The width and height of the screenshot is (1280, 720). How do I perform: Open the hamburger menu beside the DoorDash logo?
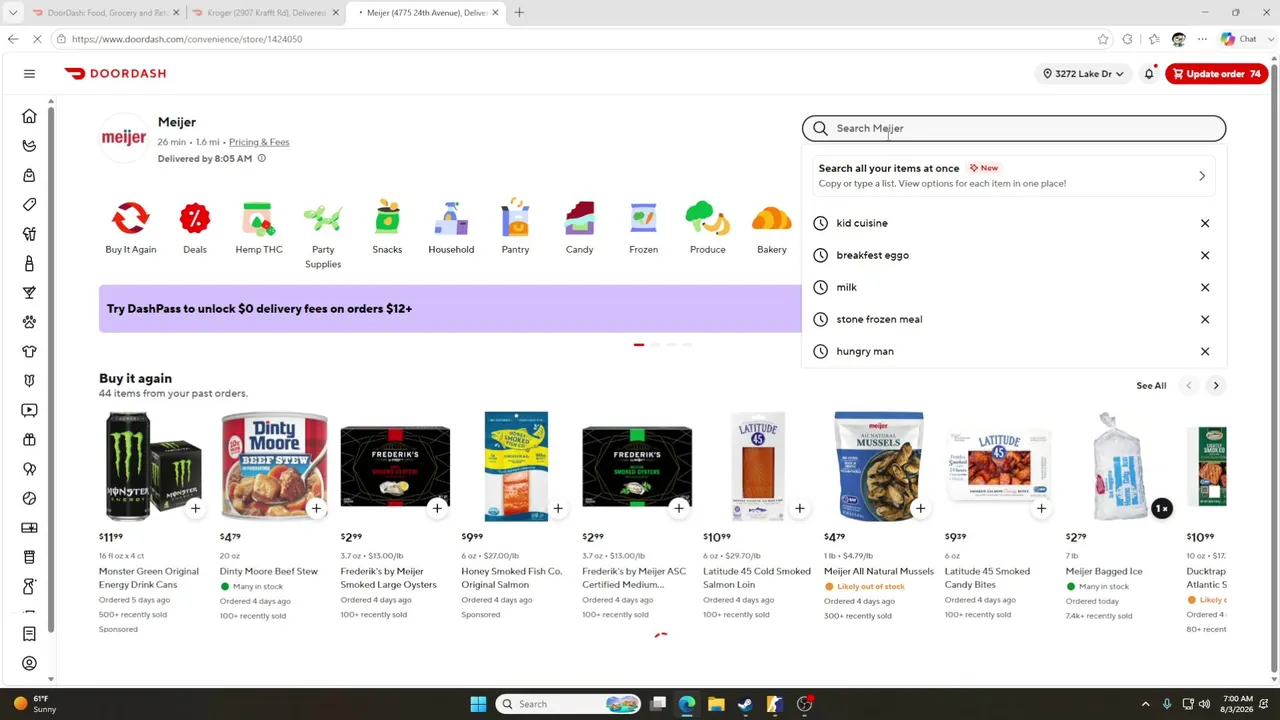pos(29,73)
